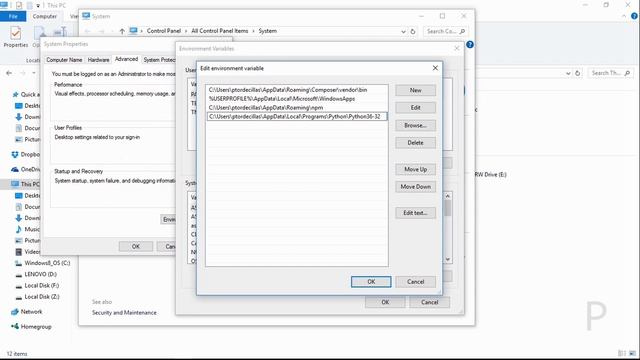Refresh the System control panel window
The image size is (640, 360).
coord(413,31)
